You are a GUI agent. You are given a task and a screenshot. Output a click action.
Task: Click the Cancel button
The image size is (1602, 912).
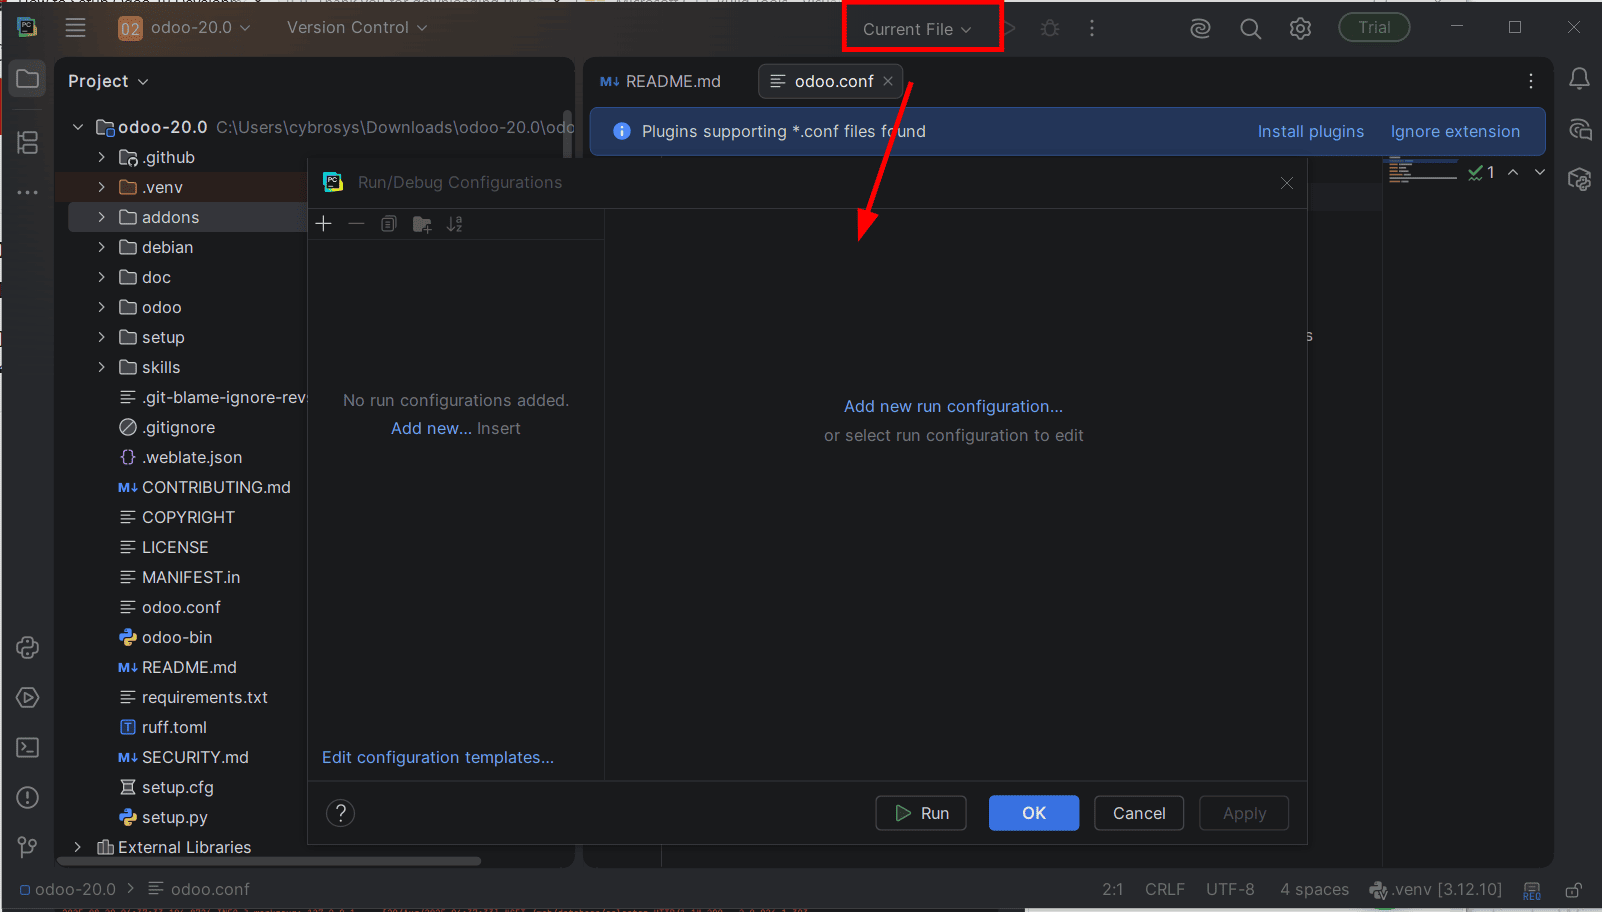pyautogui.click(x=1139, y=813)
